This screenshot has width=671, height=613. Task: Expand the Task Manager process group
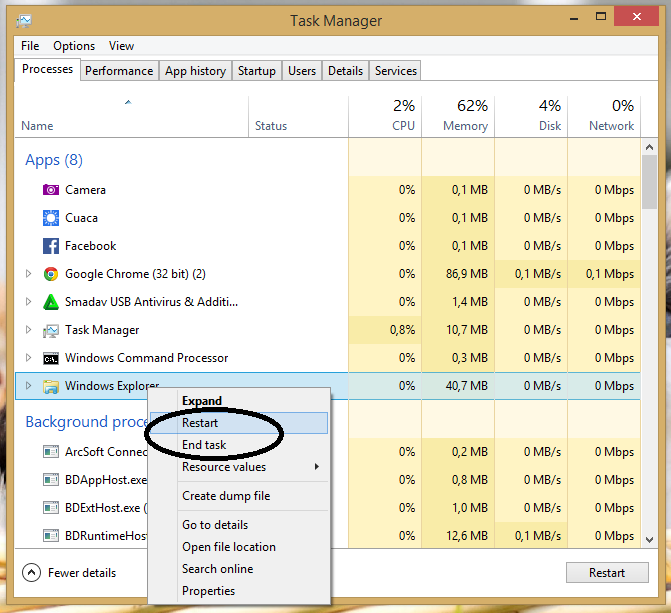pyautogui.click(x=28, y=330)
